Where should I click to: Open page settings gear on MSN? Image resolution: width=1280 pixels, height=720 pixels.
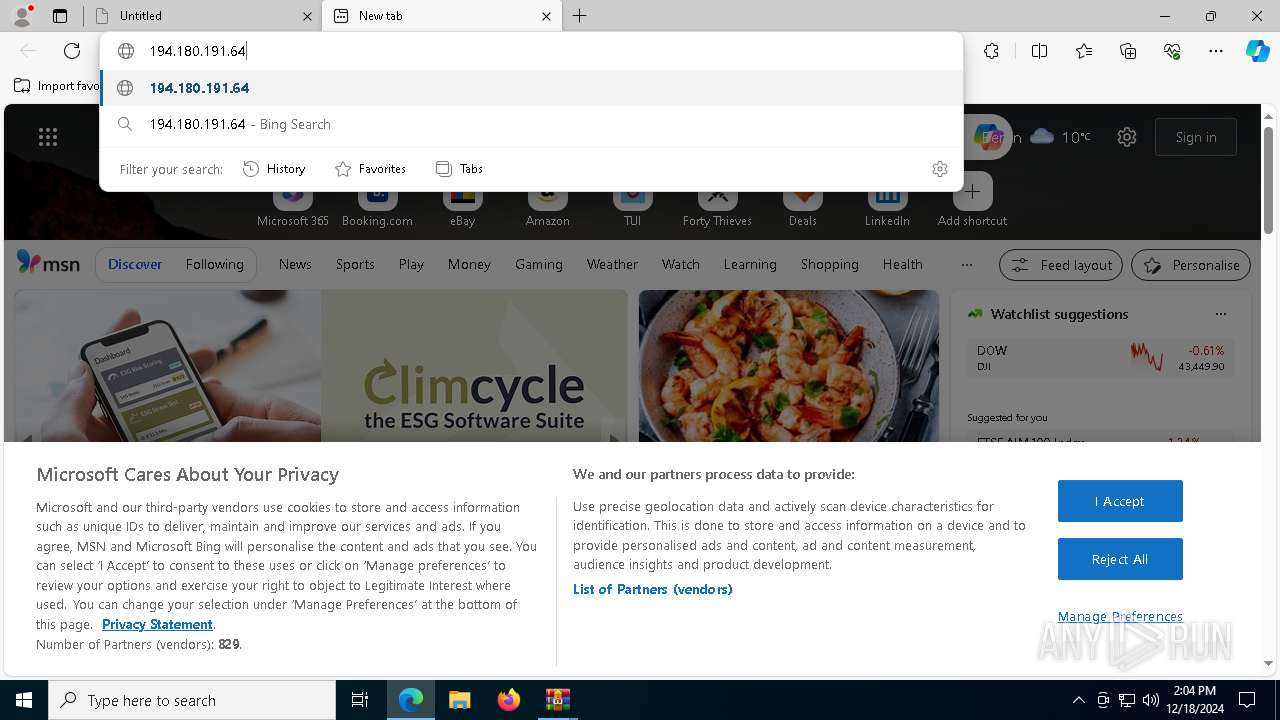pos(1127,137)
